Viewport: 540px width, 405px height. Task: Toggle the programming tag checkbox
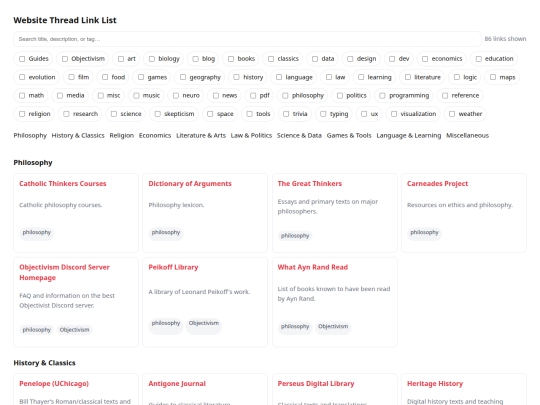click(382, 95)
